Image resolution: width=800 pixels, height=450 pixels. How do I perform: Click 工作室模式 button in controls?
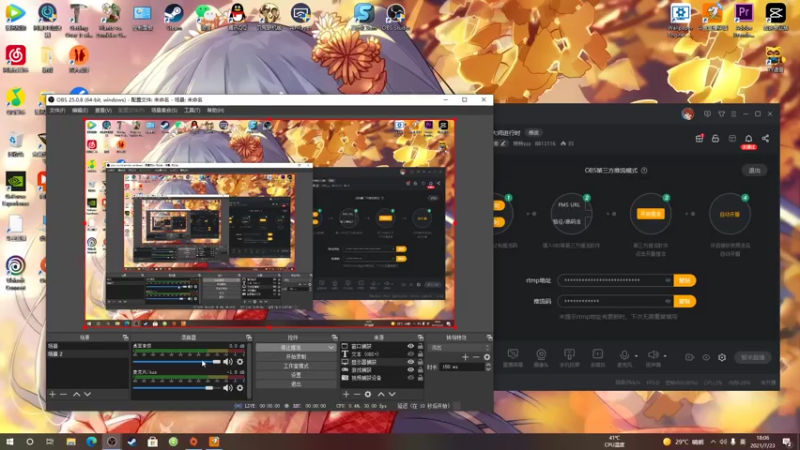pos(296,366)
